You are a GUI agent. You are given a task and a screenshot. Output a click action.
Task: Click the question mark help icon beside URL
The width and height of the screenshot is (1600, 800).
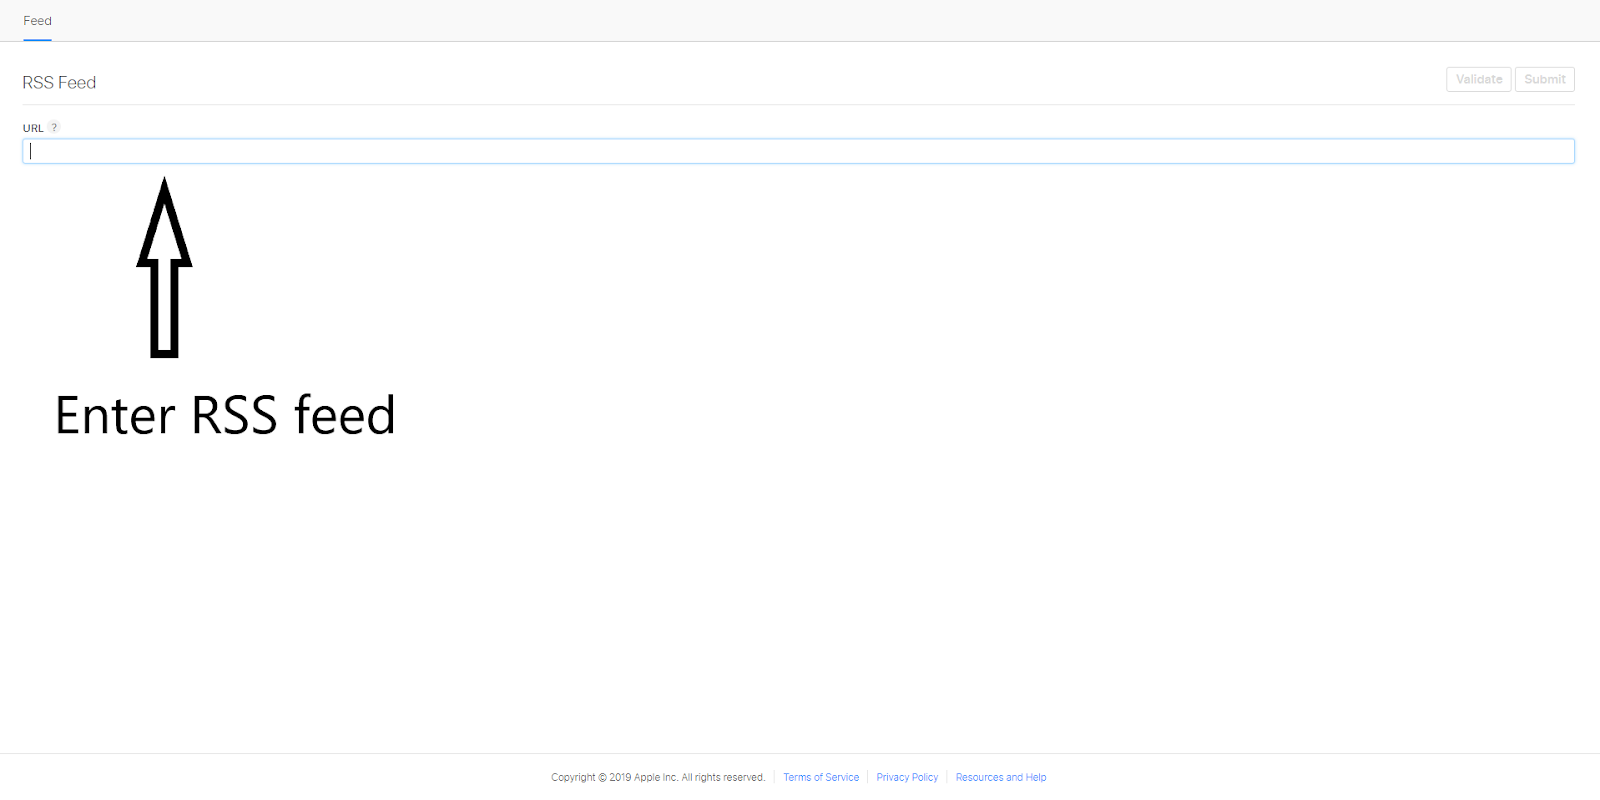[x=54, y=127]
